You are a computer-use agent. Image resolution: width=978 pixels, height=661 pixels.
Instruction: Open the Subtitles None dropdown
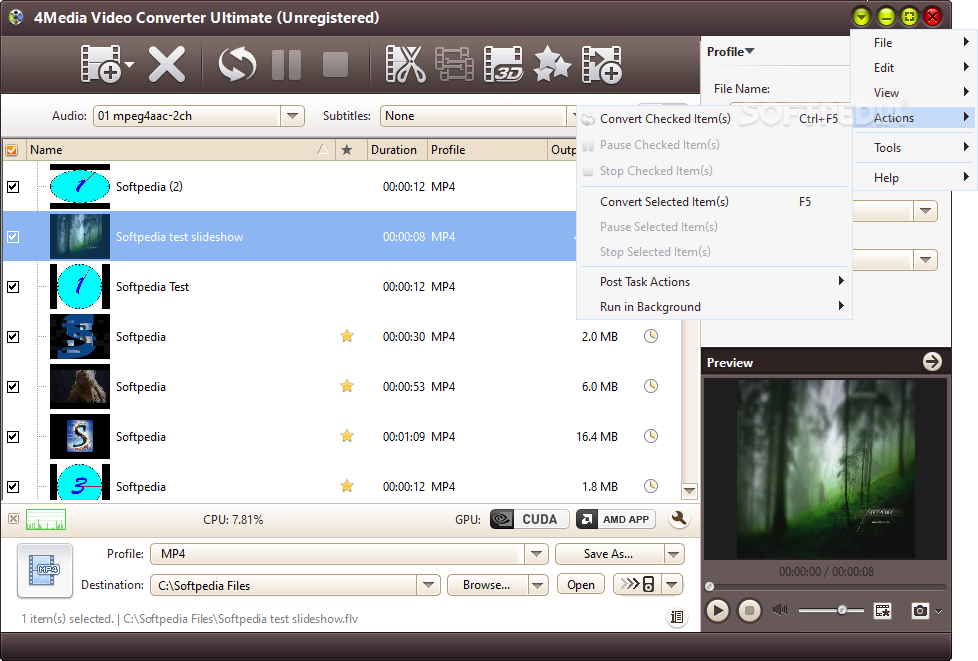(x=478, y=116)
